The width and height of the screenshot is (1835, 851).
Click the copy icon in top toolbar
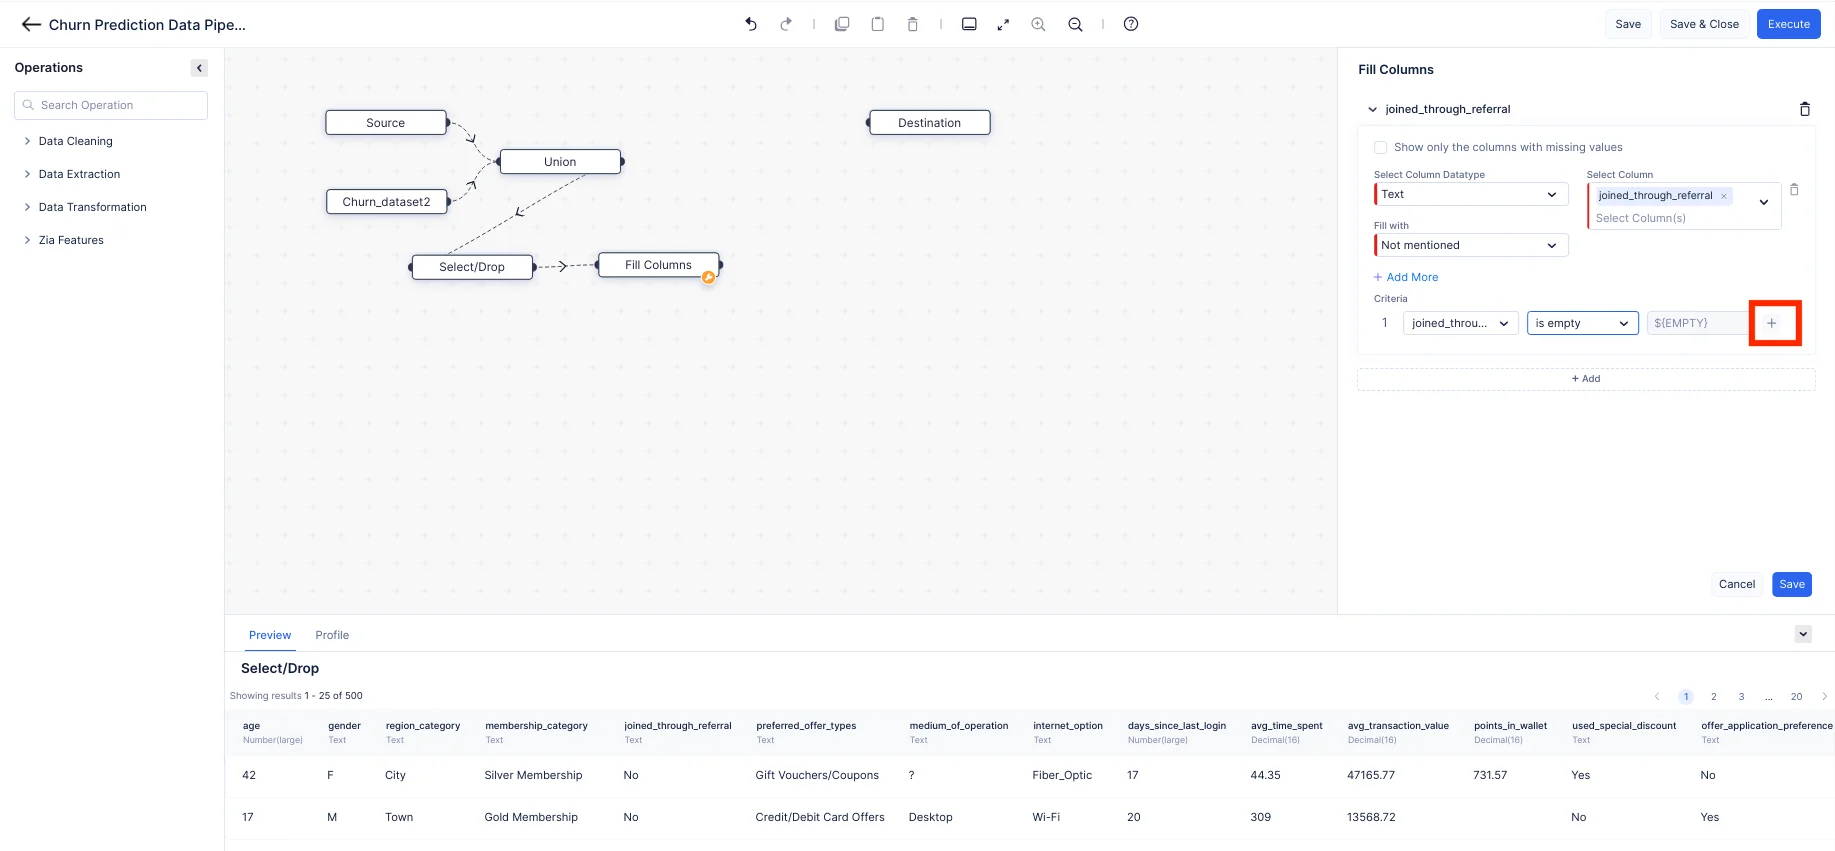tap(842, 24)
